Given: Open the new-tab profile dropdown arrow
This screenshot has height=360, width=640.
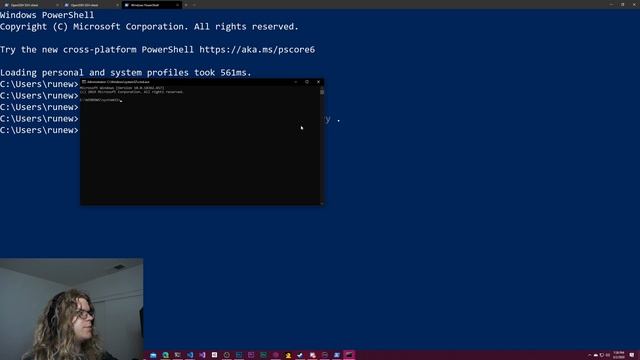Looking at the screenshot, I should 194,5.
